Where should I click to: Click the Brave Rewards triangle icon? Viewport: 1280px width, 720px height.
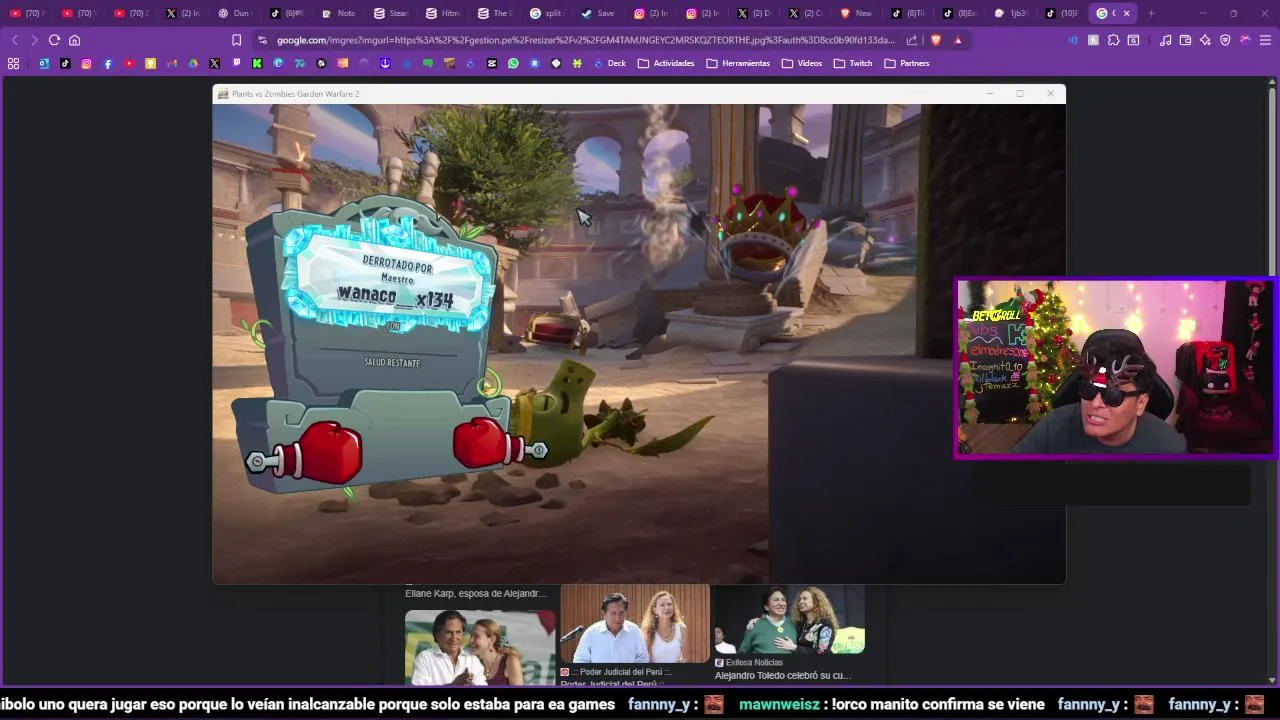[958, 40]
